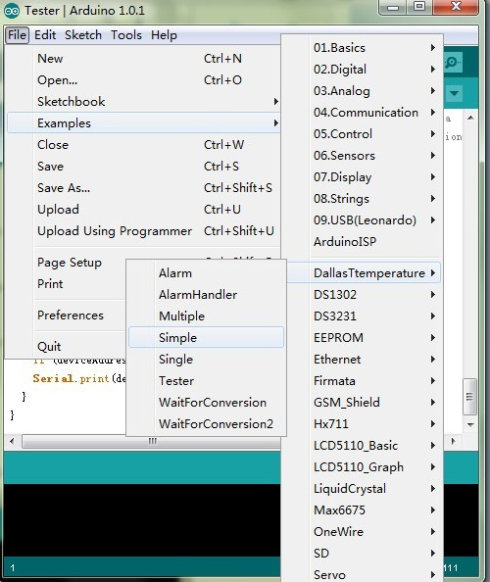The width and height of the screenshot is (490, 582).
Task: Open the WaitForConversion example
Action: (x=206, y=402)
